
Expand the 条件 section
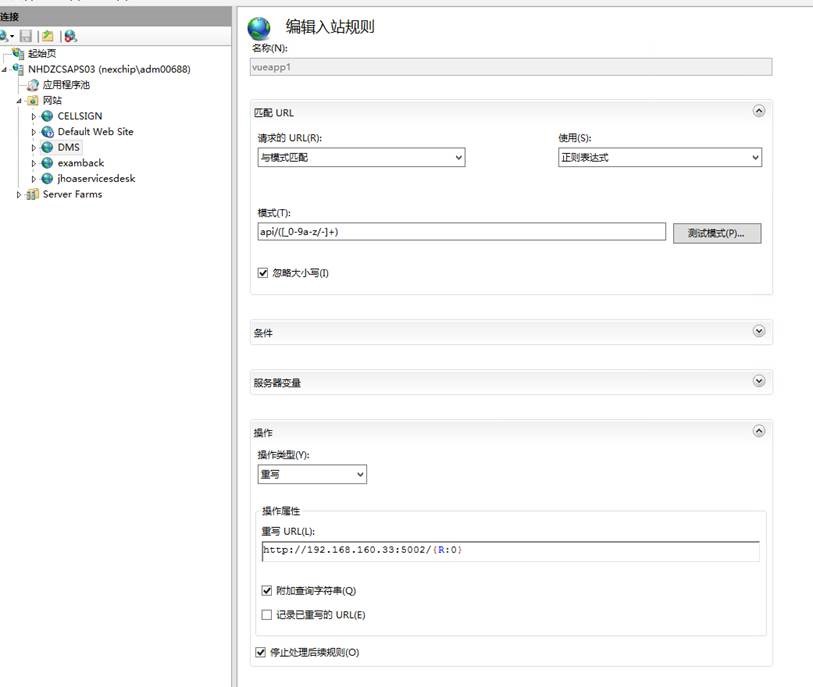[x=759, y=331]
